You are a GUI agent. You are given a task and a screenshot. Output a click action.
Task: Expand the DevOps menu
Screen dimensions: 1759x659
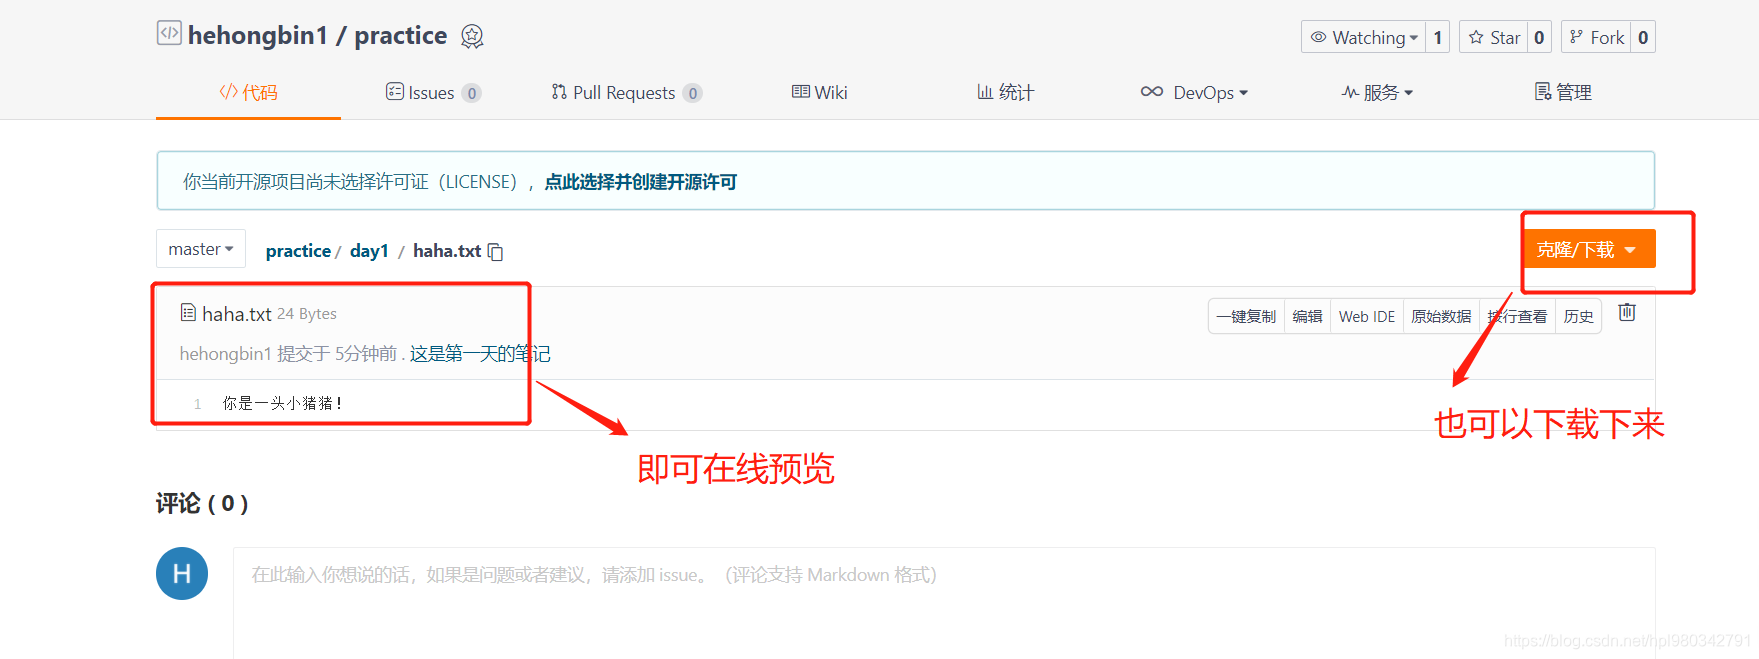1194,92
